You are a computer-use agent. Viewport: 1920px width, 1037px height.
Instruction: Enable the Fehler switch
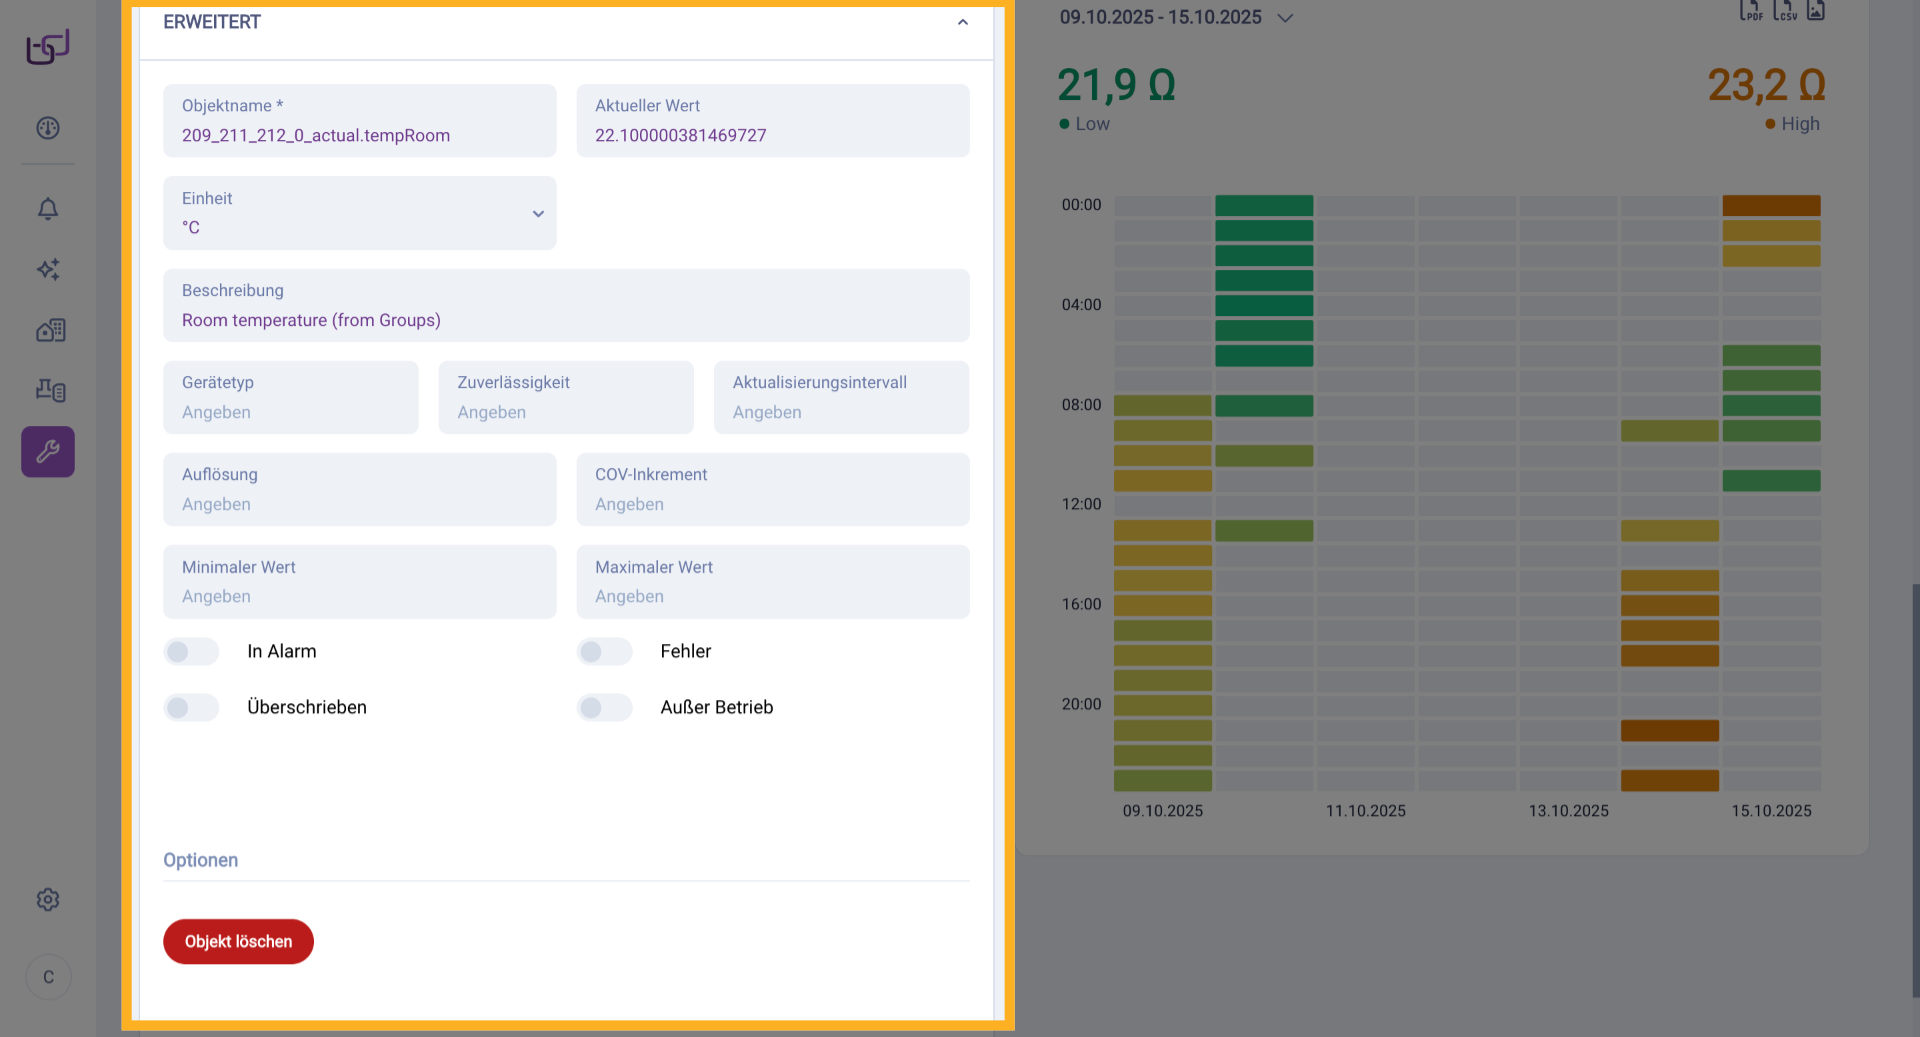click(x=604, y=652)
